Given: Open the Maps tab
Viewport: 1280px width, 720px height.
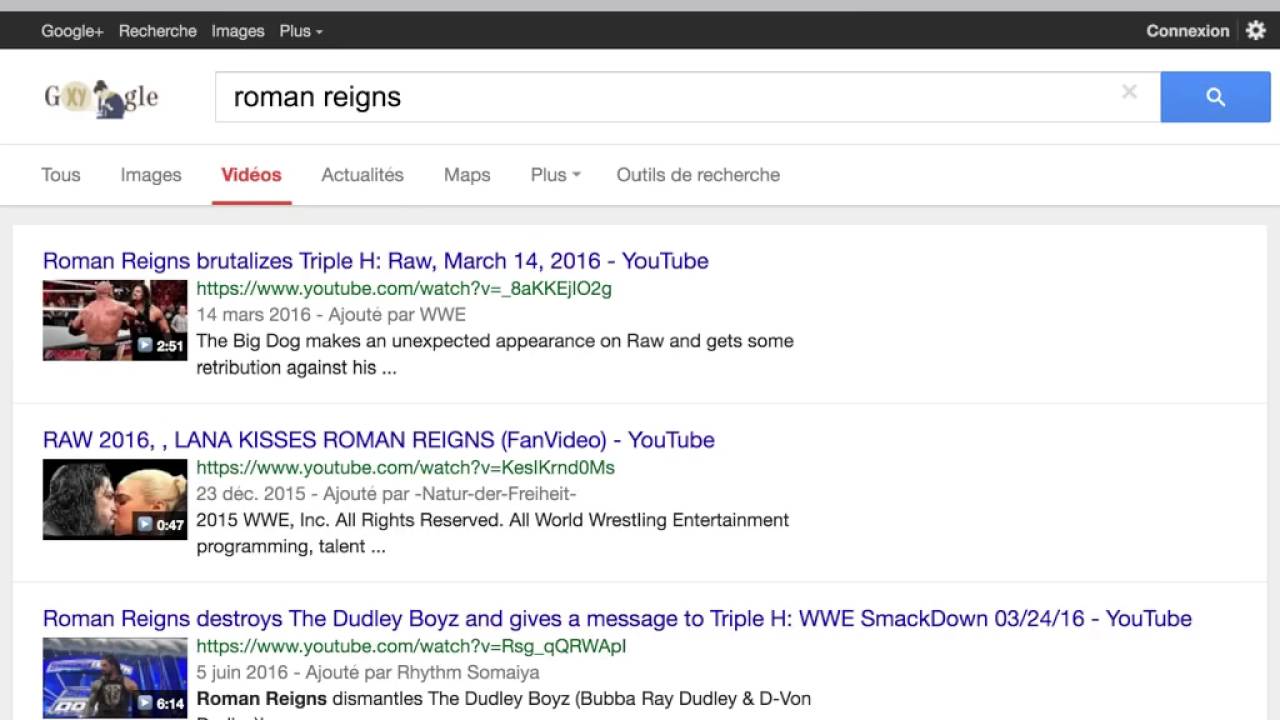Looking at the screenshot, I should coord(467,175).
